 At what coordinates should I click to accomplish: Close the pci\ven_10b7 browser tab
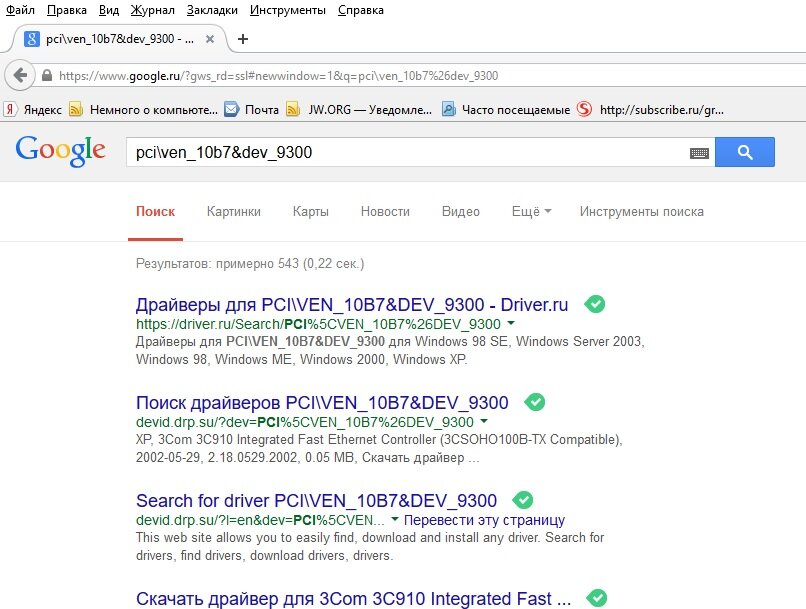pos(210,39)
